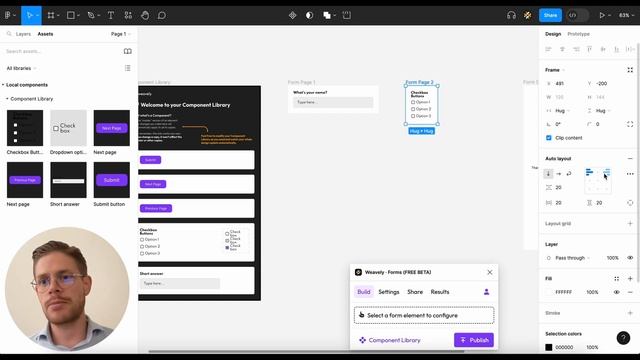The image size is (640, 360).
Task: Open the Weavely Results tab
Action: [440, 292]
